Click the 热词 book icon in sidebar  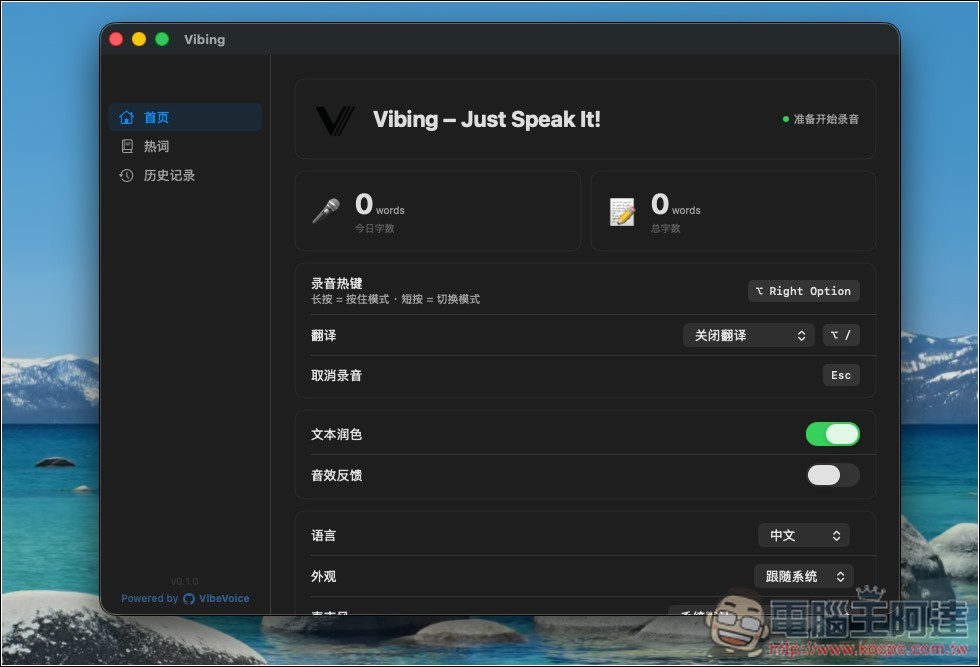pos(127,146)
